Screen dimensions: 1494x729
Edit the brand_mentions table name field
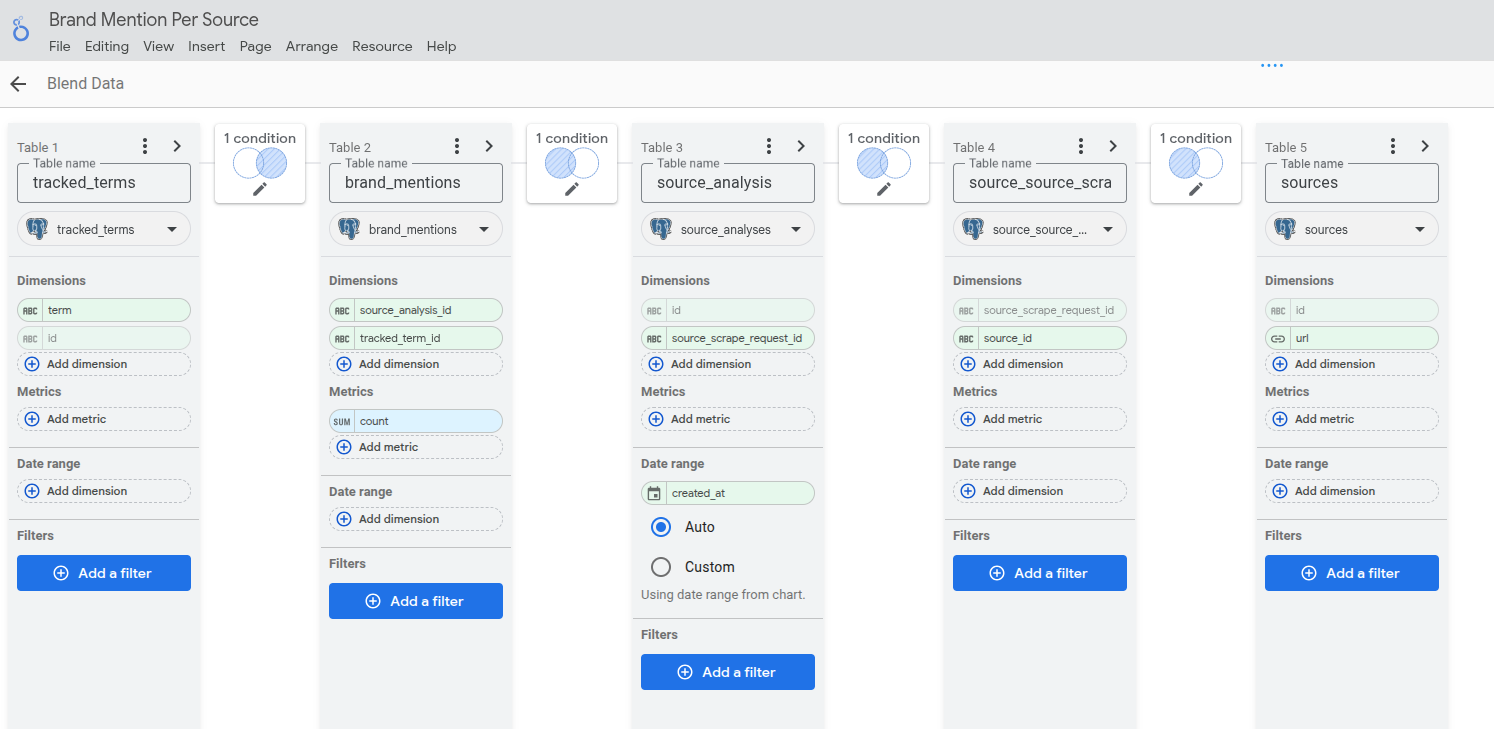(416, 183)
